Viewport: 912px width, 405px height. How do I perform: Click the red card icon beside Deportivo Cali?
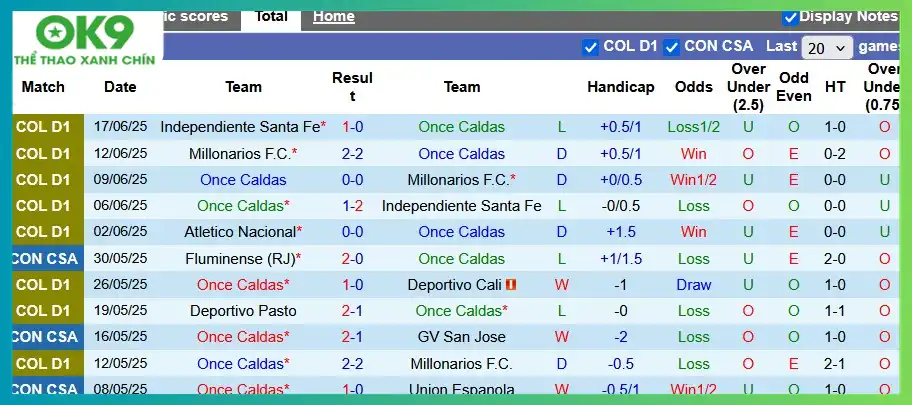coord(512,284)
